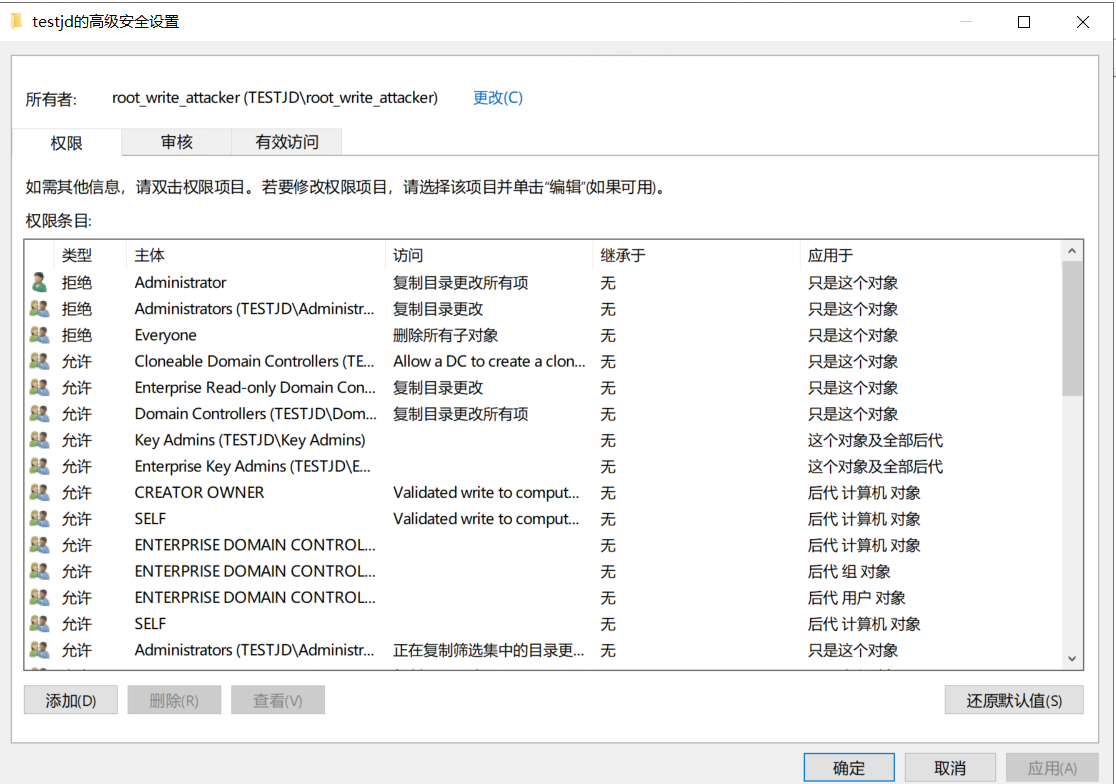Click the 查看(V) button
Screen dimensions: 1116x784
[278, 700]
